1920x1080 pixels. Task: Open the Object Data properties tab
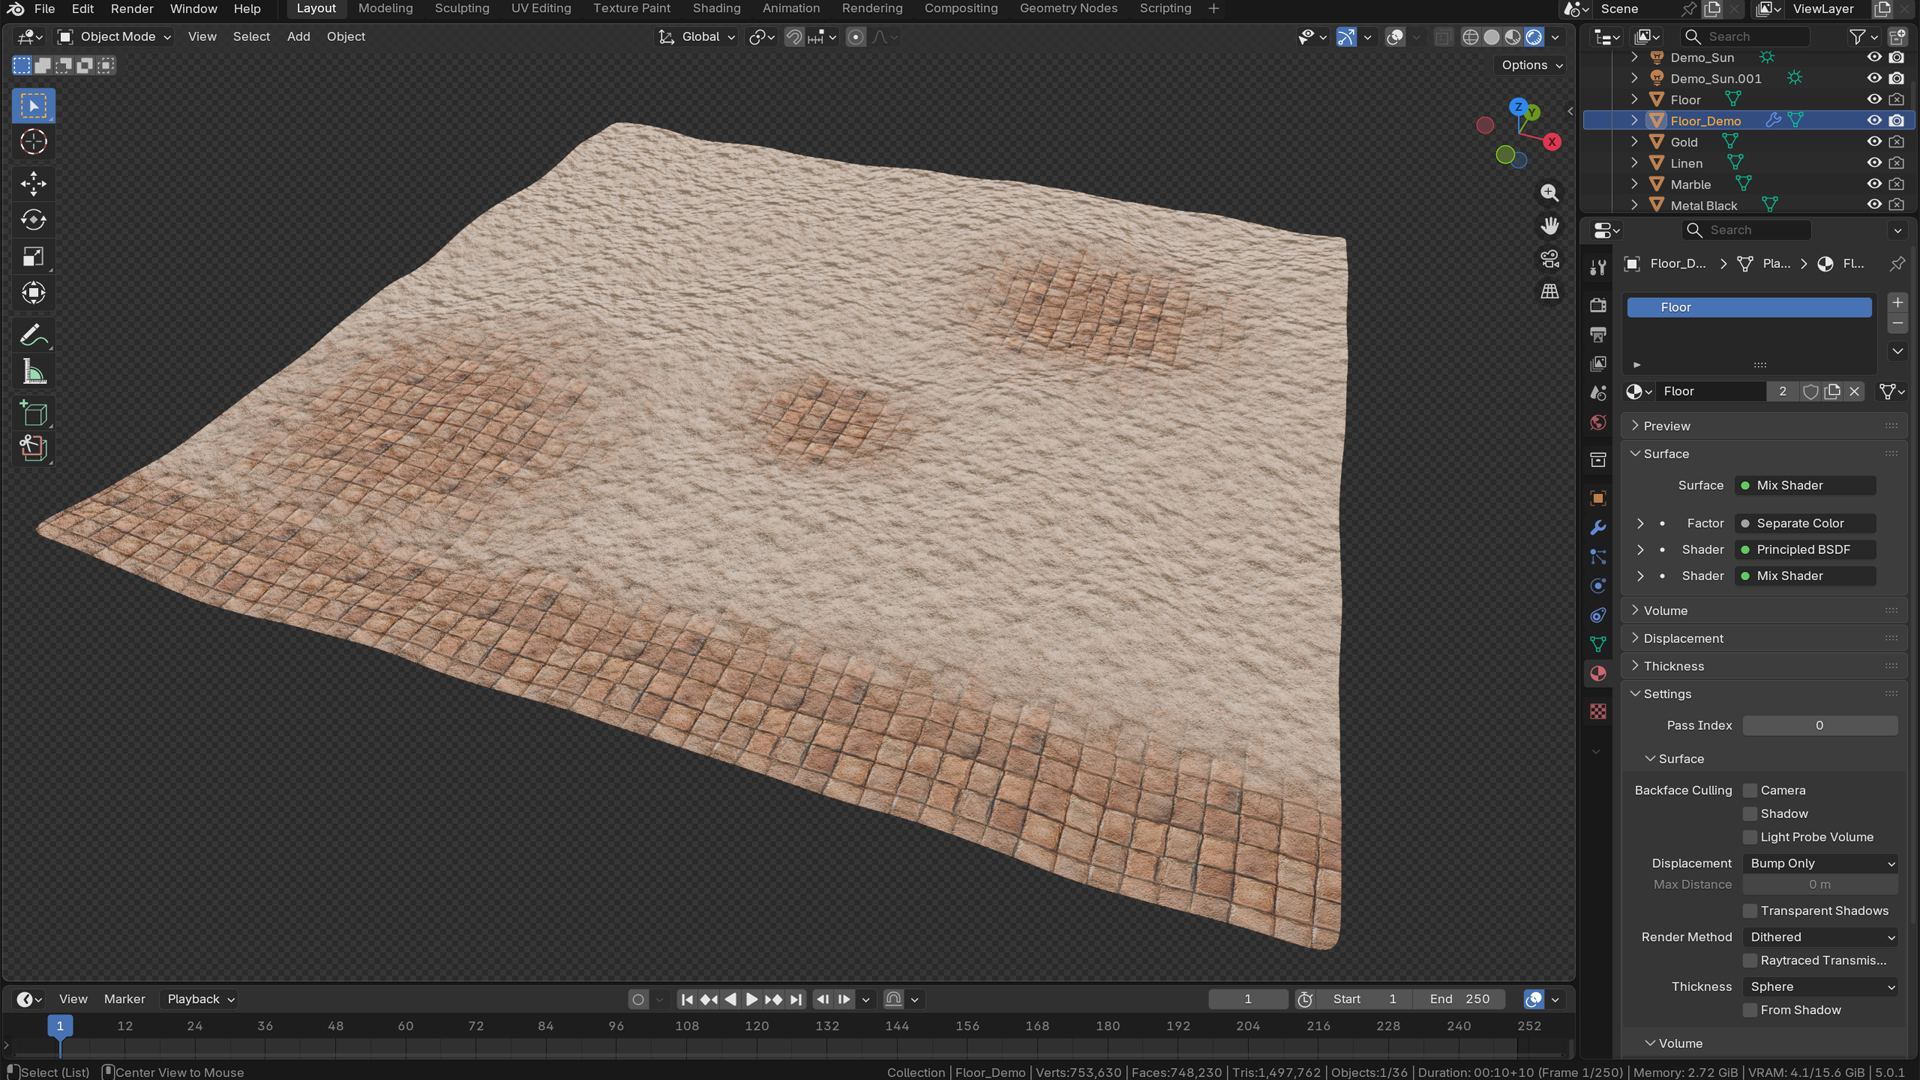[x=1598, y=644]
